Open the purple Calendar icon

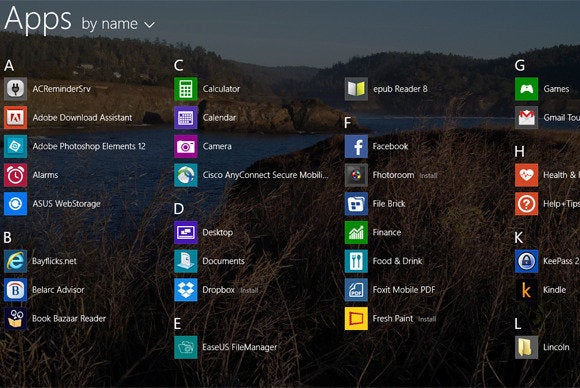(x=186, y=118)
